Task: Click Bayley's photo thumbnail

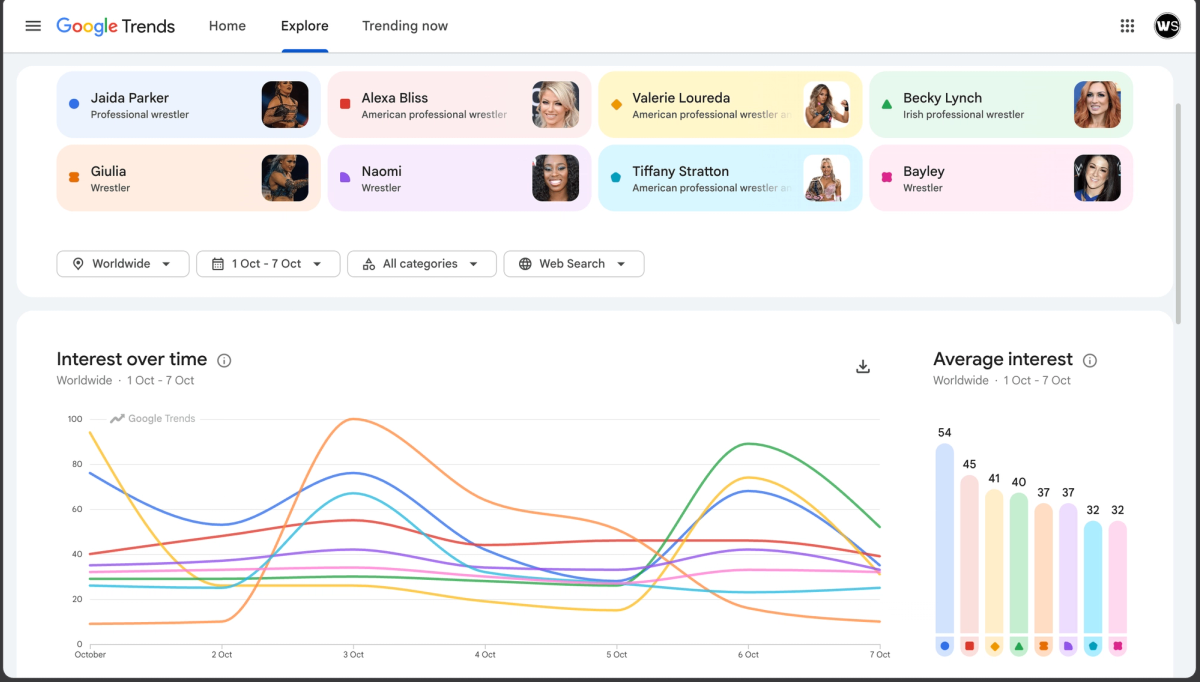Action: tap(1098, 178)
